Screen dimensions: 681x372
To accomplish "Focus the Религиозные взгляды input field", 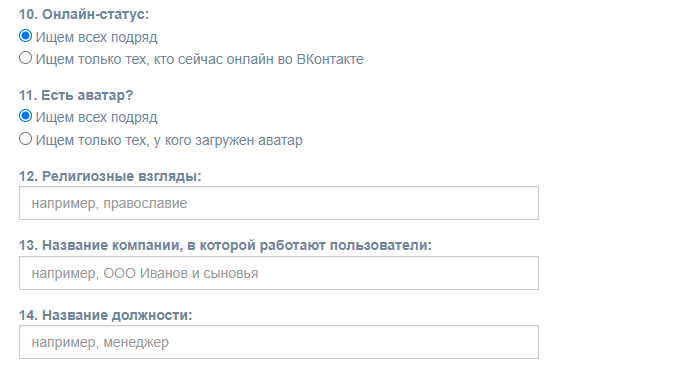I will pos(279,203).
